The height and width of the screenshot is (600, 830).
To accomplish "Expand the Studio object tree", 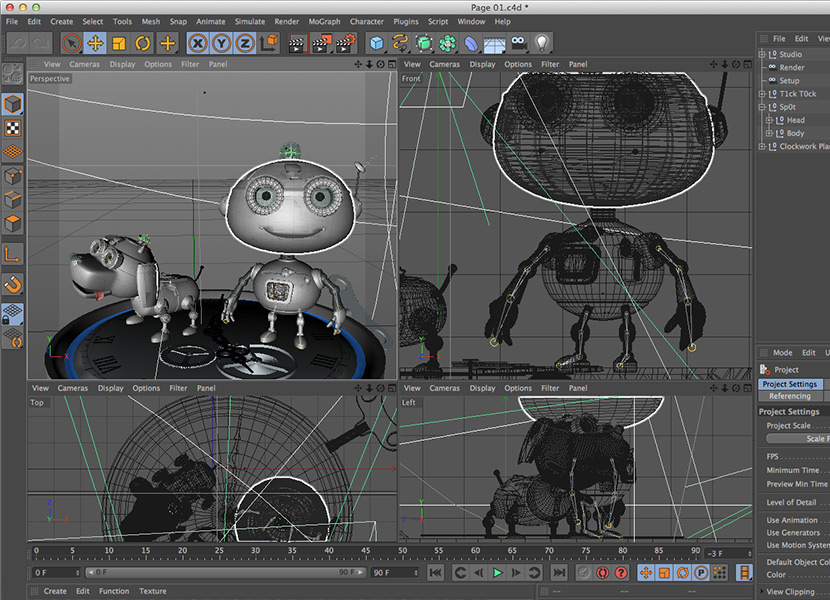I will coord(762,54).
